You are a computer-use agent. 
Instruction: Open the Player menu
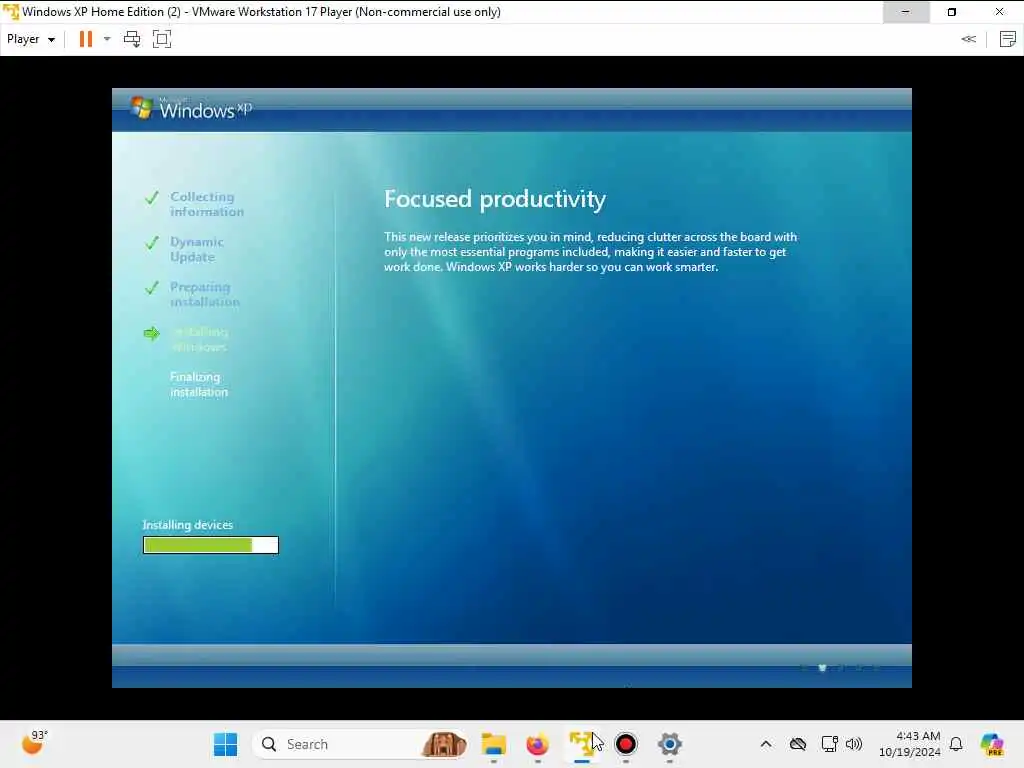point(31,39)
